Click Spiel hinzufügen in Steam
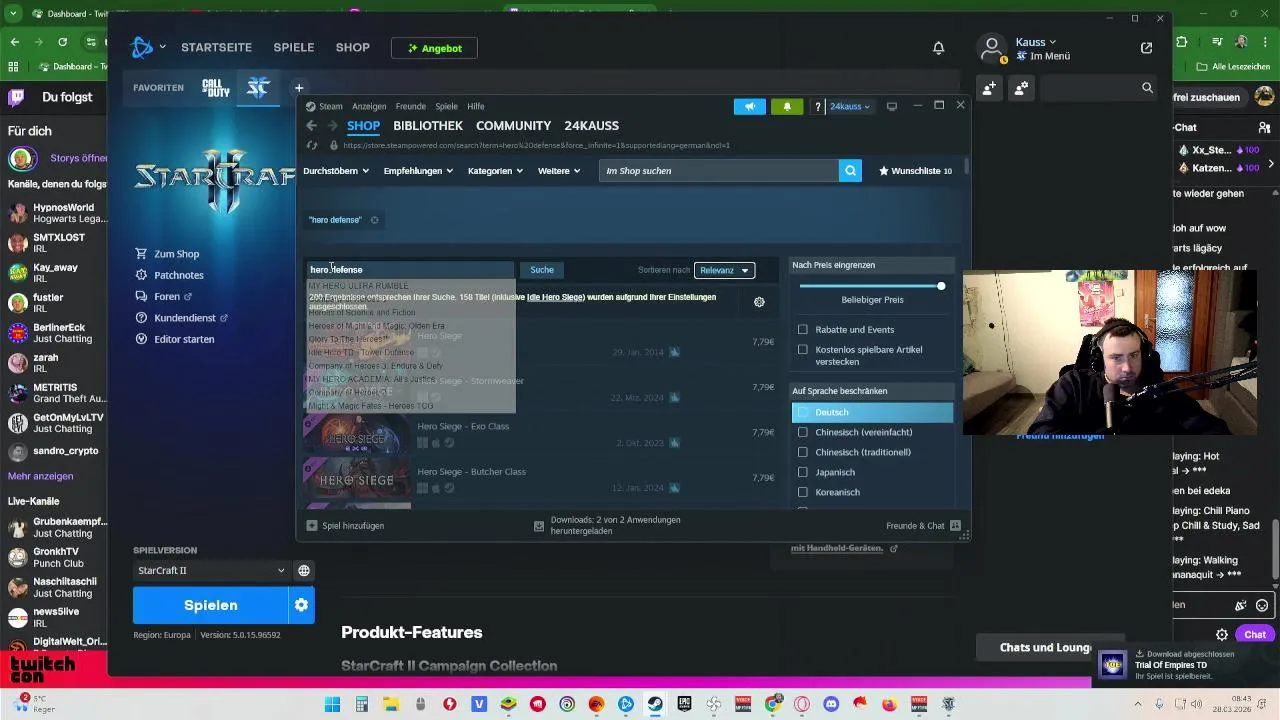 pos(345,526)
